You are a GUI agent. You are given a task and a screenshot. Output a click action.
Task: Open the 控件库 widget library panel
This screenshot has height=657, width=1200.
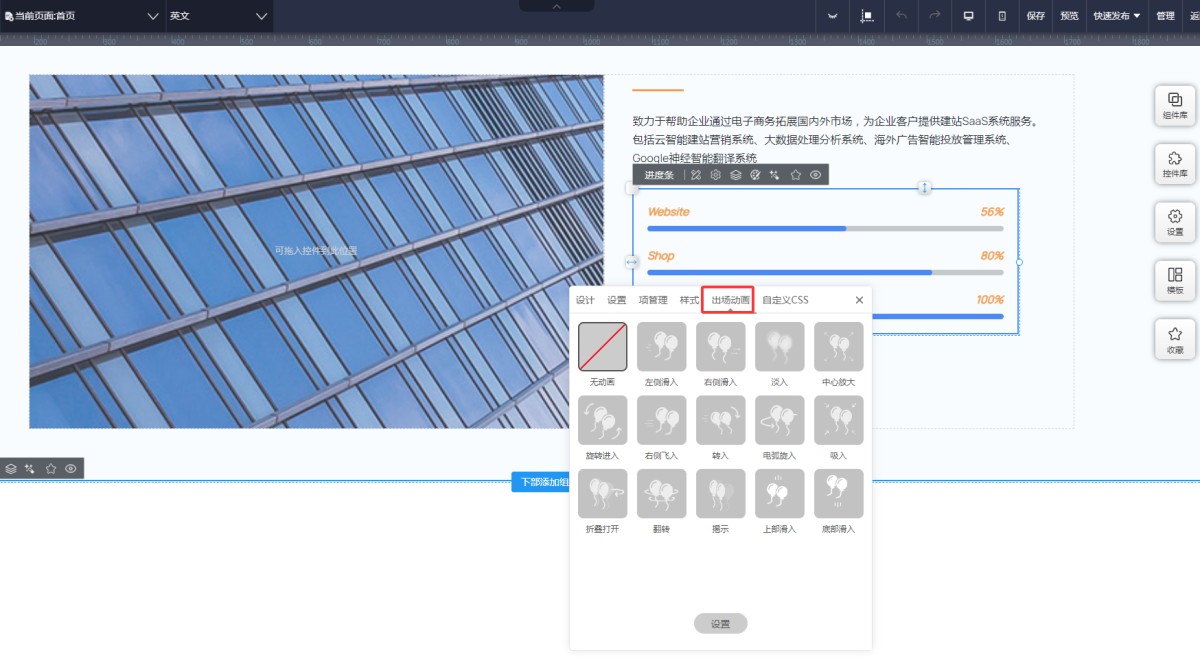pos(1175,164)
